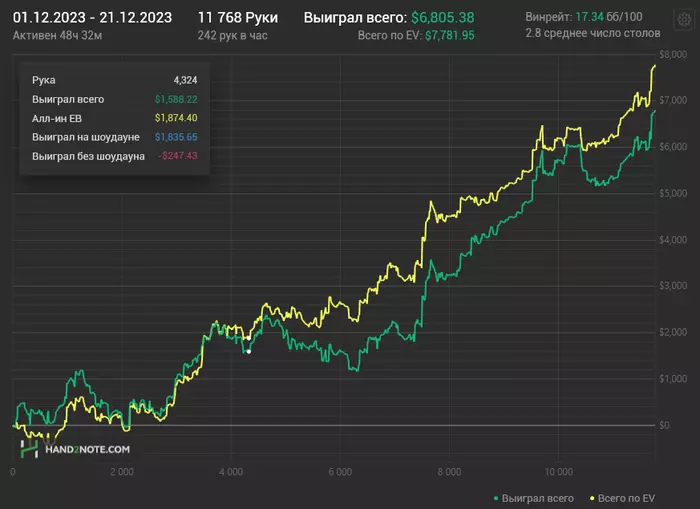Click the 'Выиграл на шоудауне' tooltip row
The height and width of the screenshot is (509, 700).
115,137
